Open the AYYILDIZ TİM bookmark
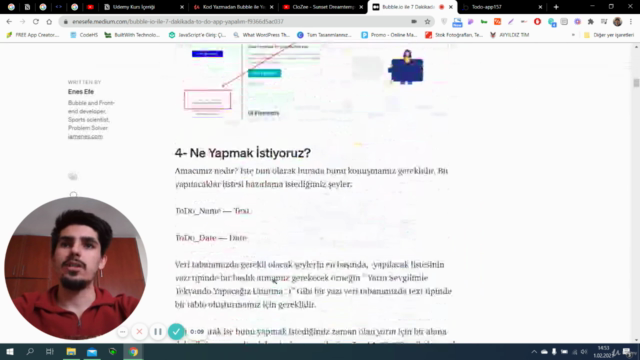 pos(509,35)
